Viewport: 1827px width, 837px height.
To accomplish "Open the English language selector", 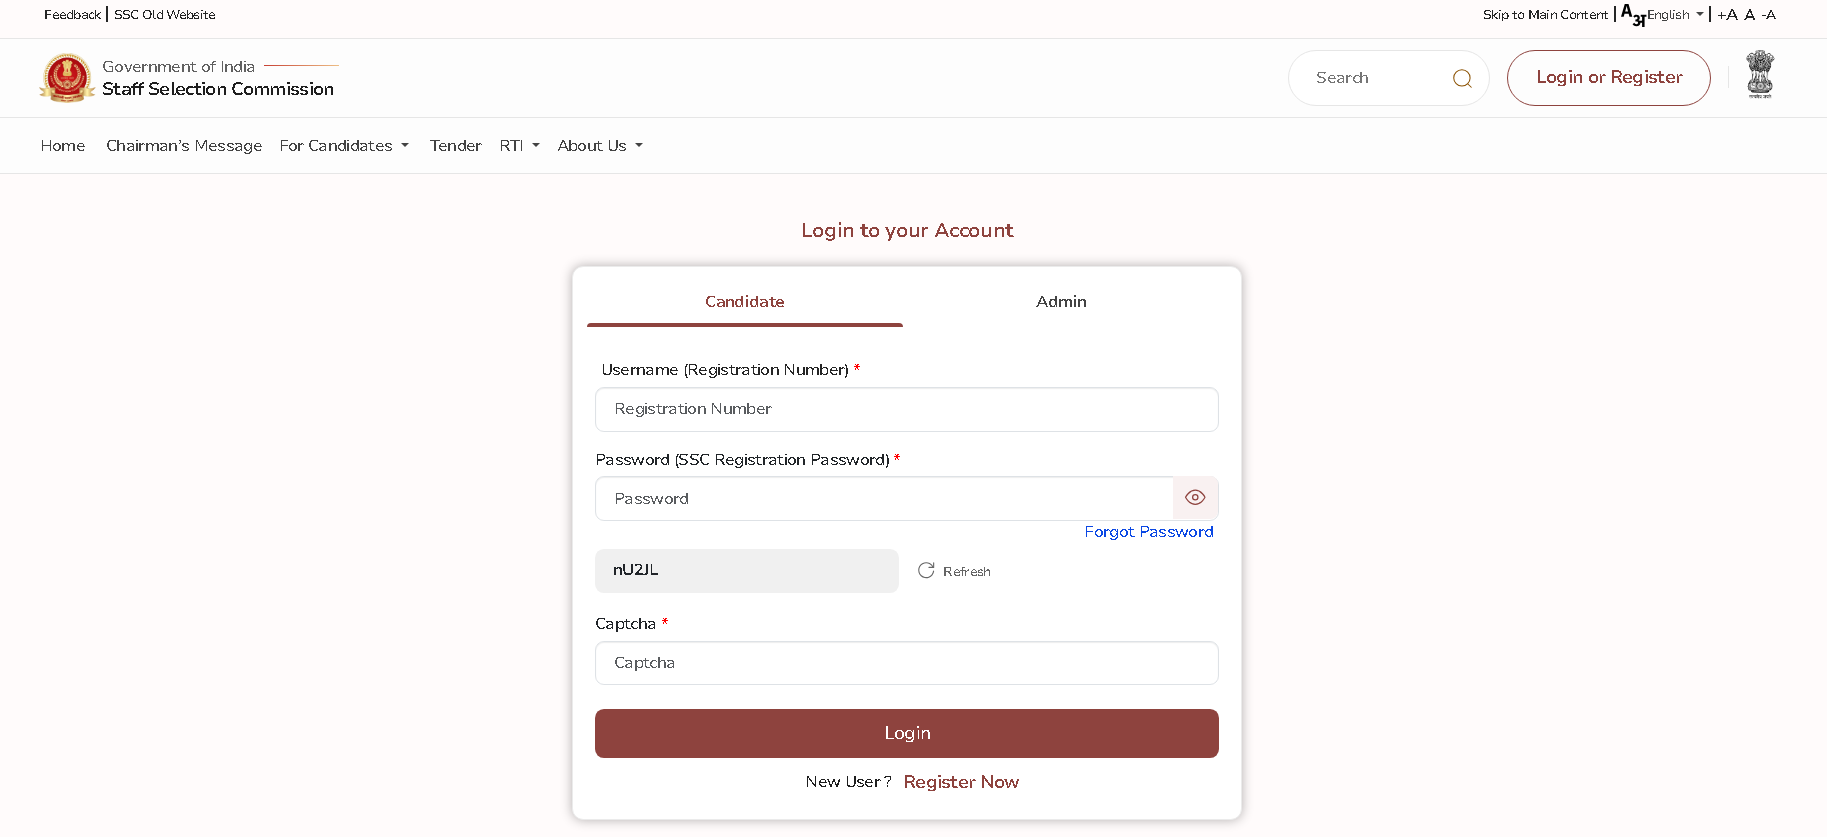I will (1675, 15).
